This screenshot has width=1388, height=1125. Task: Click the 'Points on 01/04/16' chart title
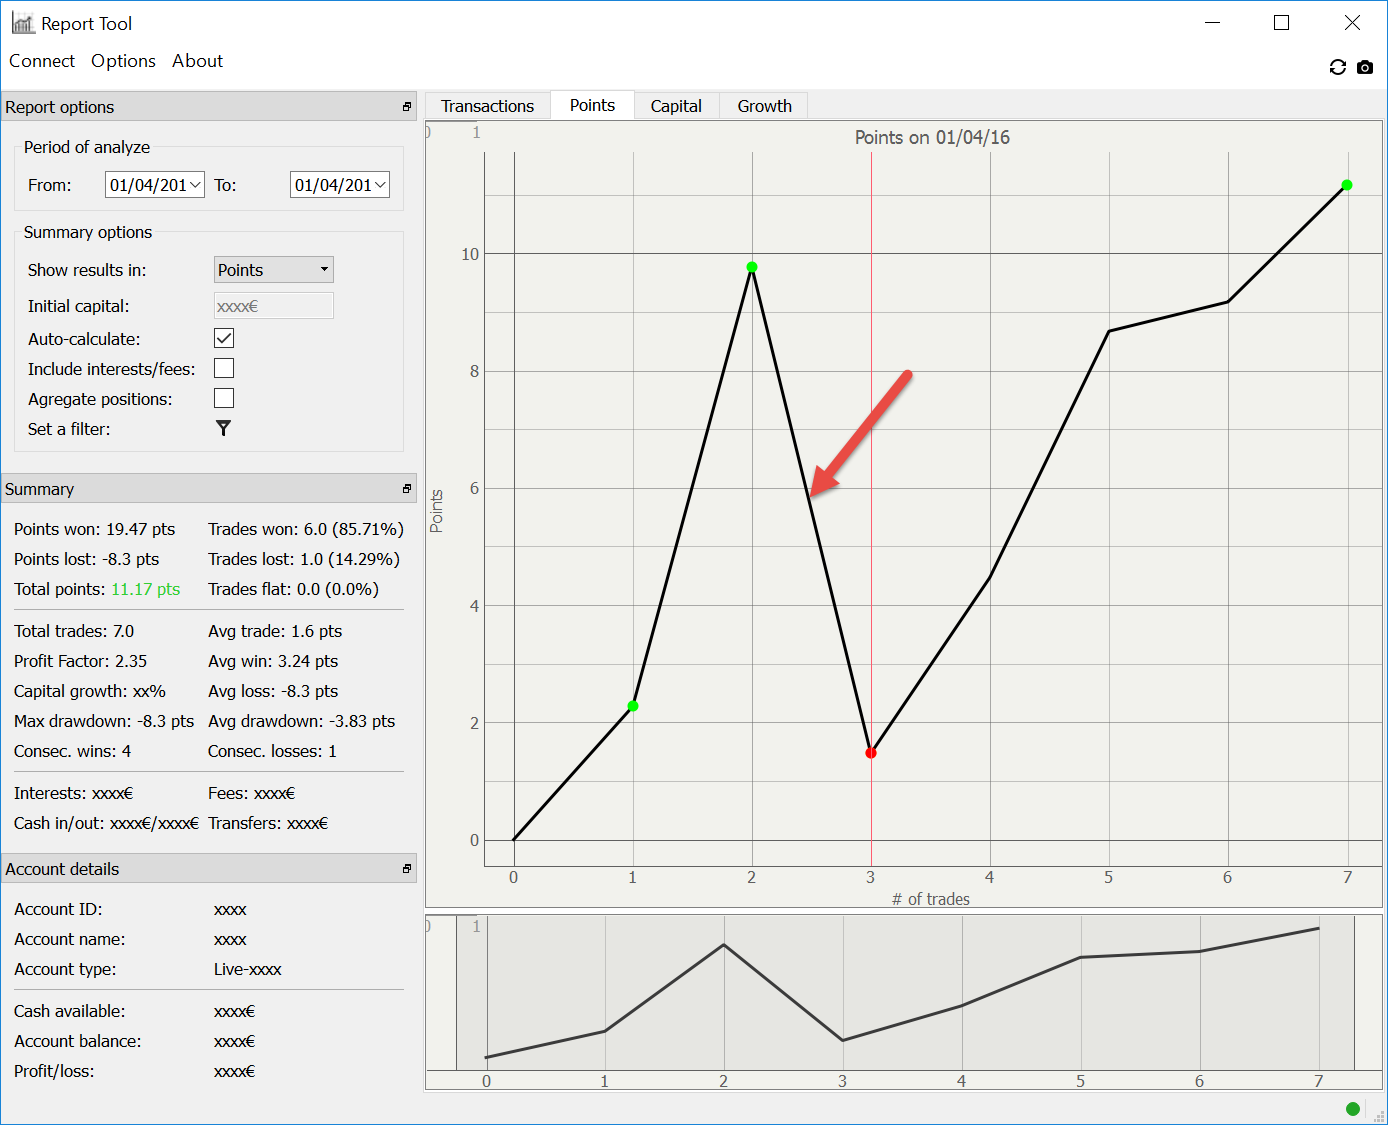click(x=932, y=137)
